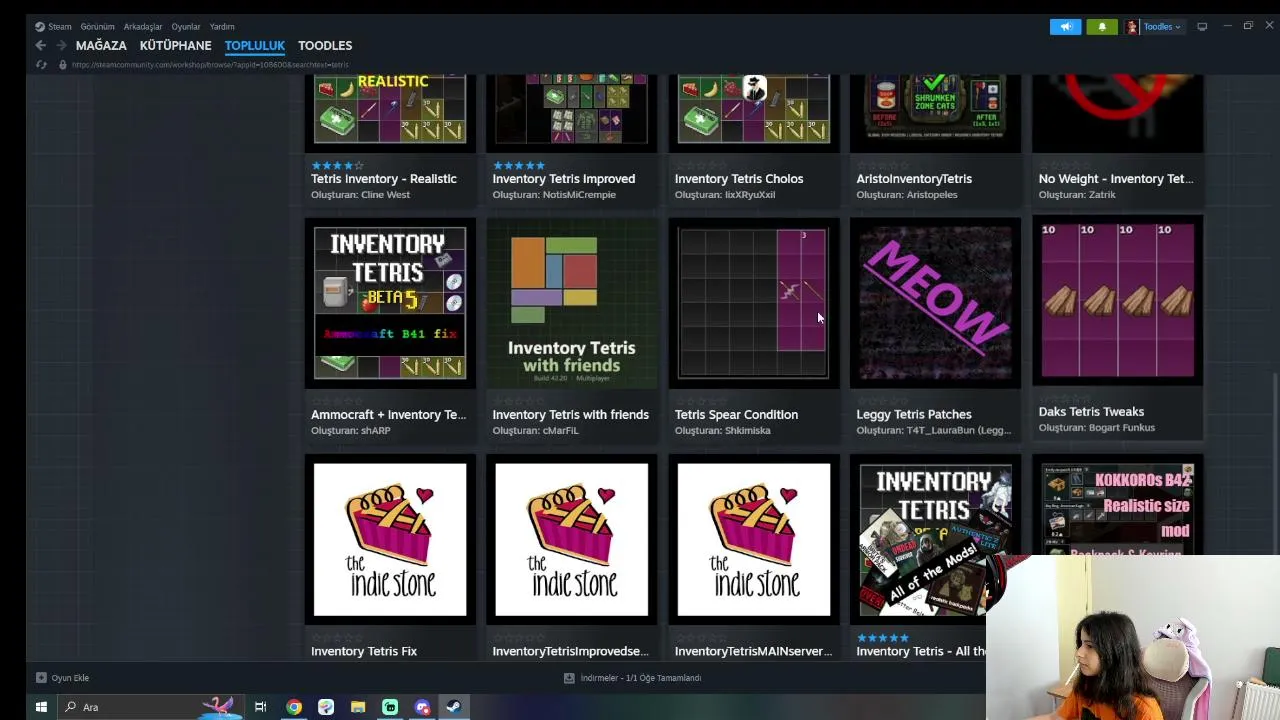The width and height of the screenshot is (1280, 720).
Task: Click the steamcommunity workshop URL address bar
Action: [x=210, y=65]
